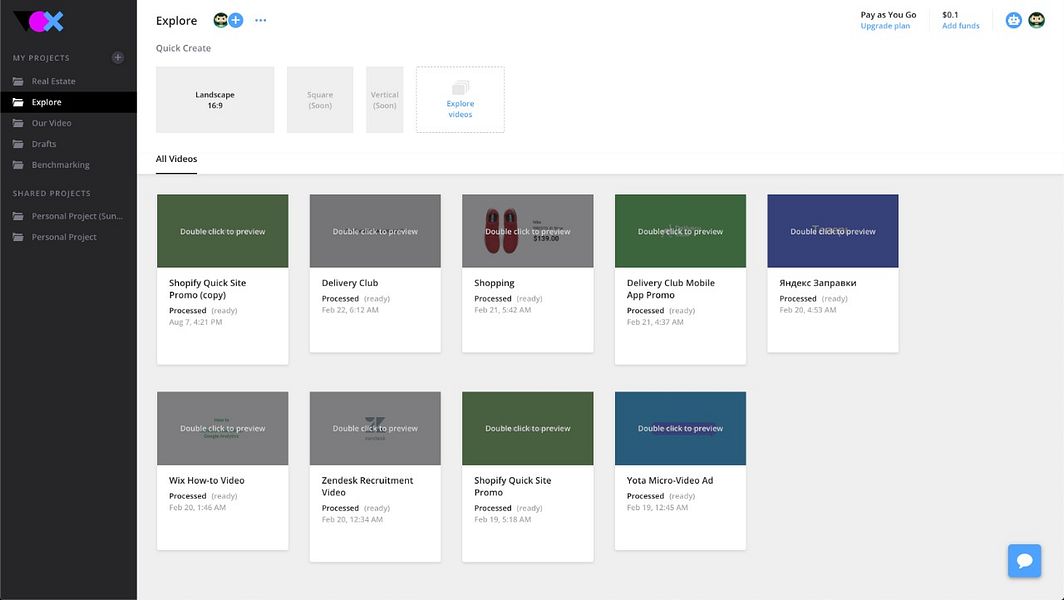The width and height of the screenshot is (1064, 600).
Task: Select the Яндекс Заправки video thumbnail
Action: (x=833, y=231)
